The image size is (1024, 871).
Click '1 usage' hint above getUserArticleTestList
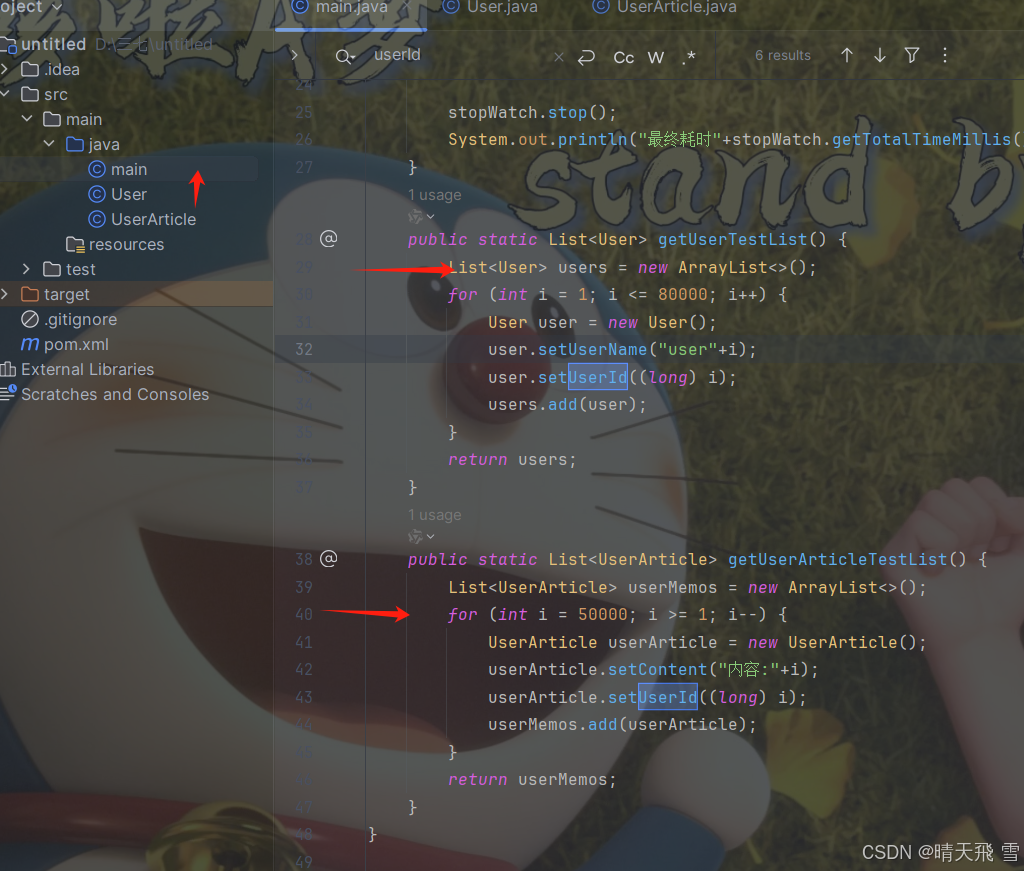[434, 515]
